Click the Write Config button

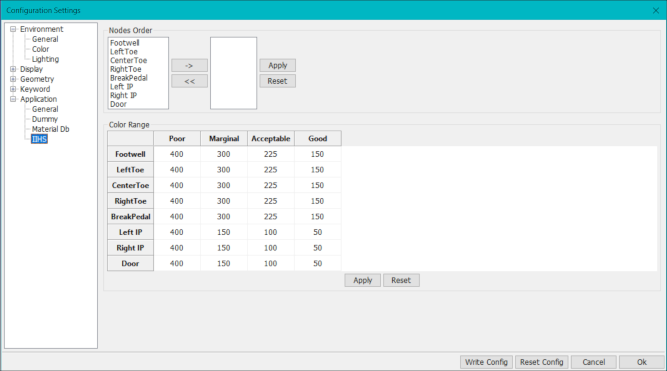[x=486, y=362]
